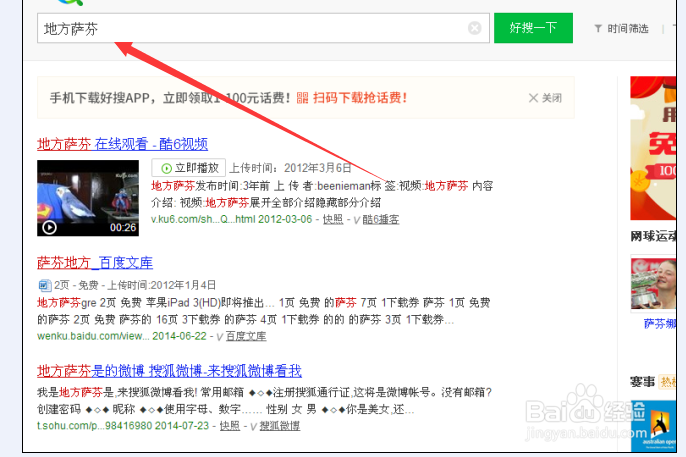Open the Australian Open logo thumbnail

coord(654,426)
